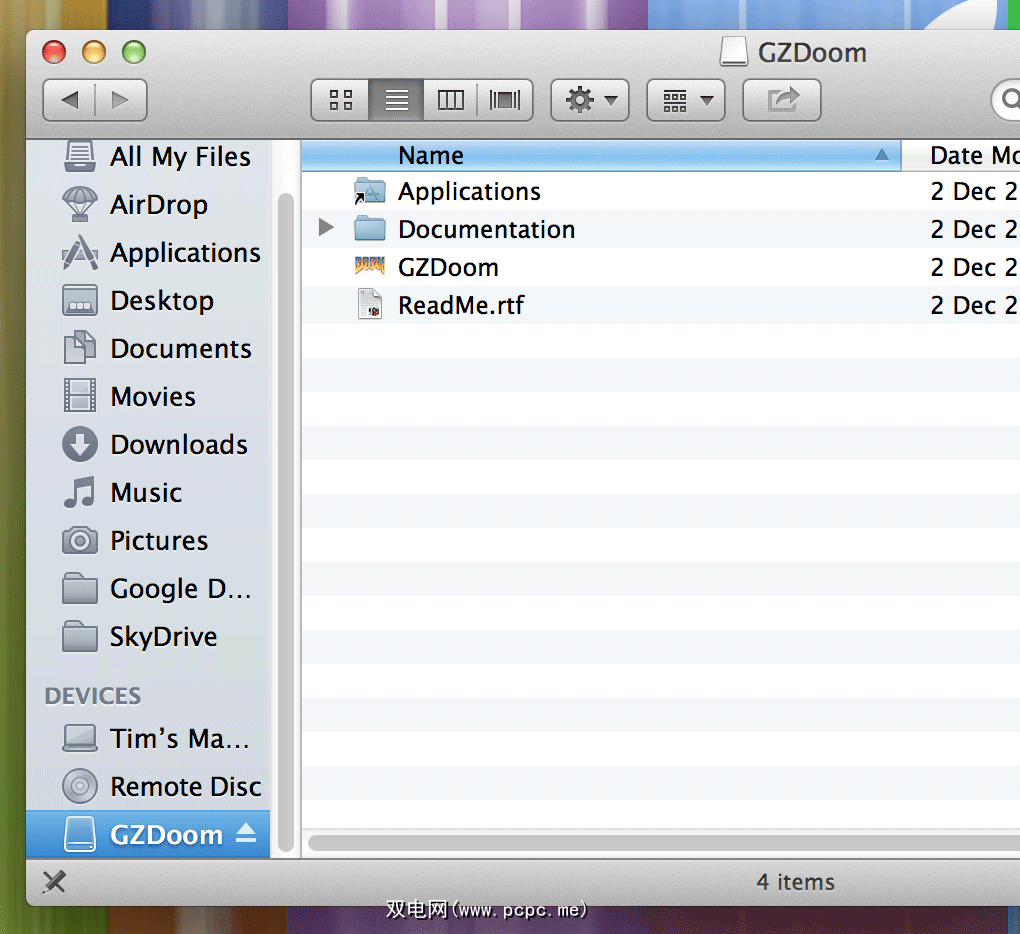The width and height of the screenshot is (1020, 934).
Task: Go back with the left arrow button
Action: click(69, 100)
